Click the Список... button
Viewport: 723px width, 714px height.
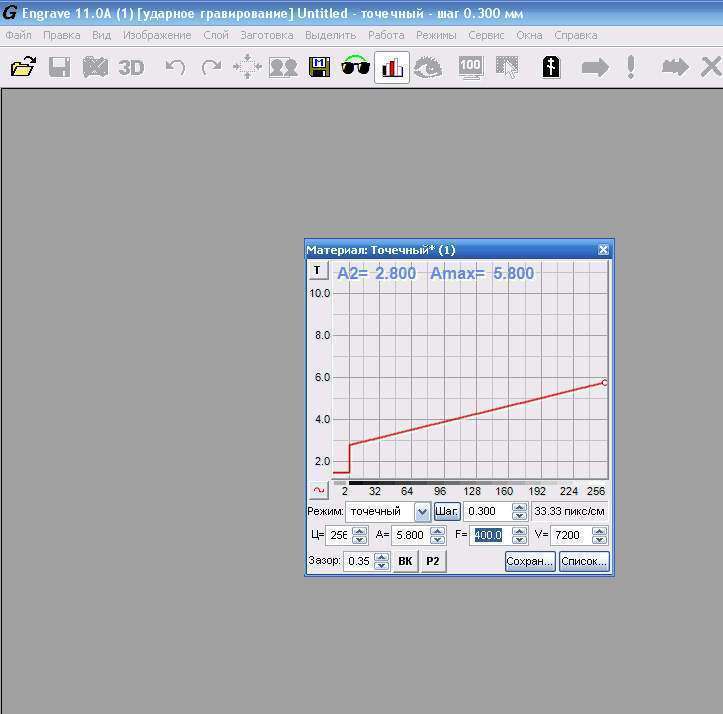[x=583, y=562]
